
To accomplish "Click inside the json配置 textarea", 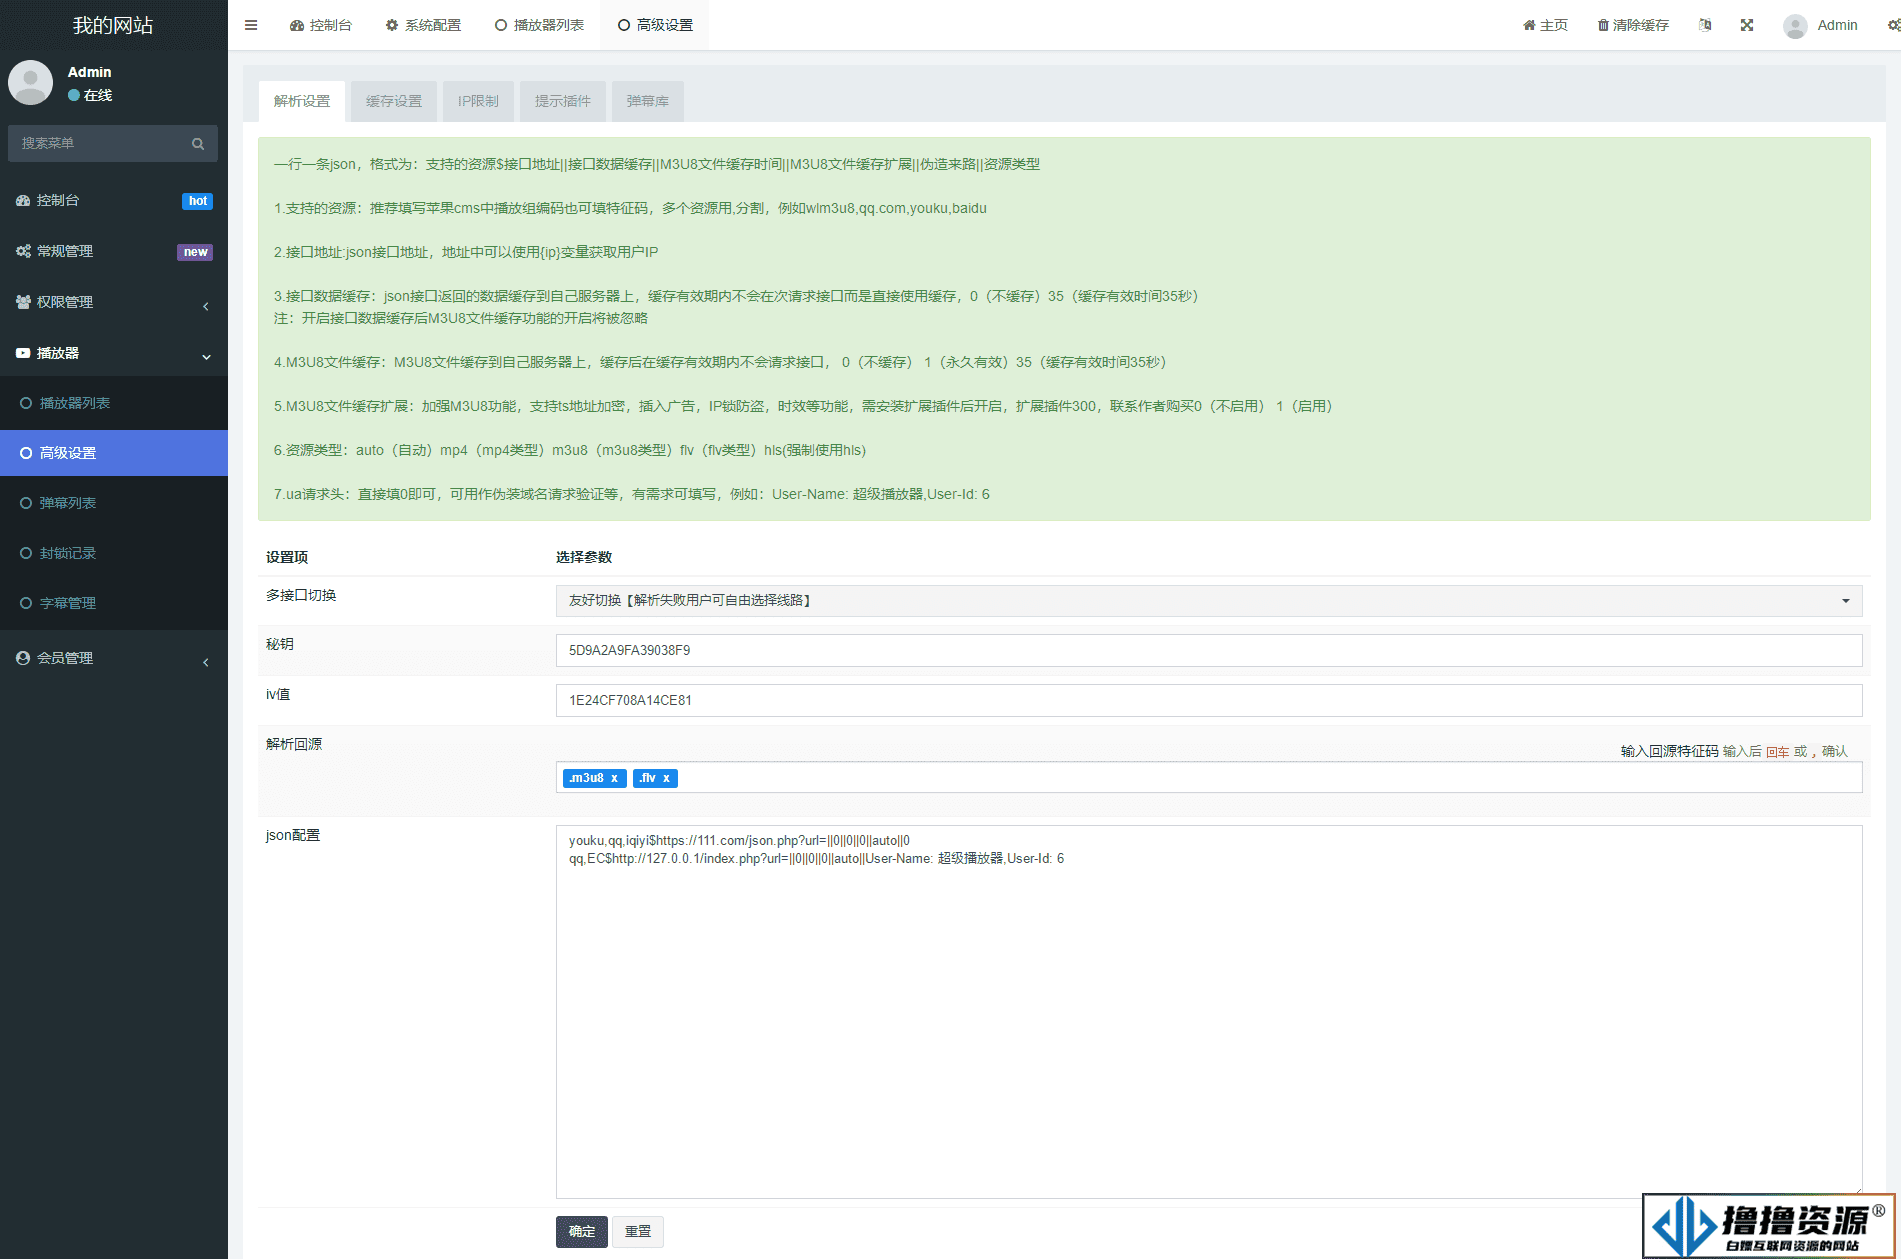I will point(1209,1012).
